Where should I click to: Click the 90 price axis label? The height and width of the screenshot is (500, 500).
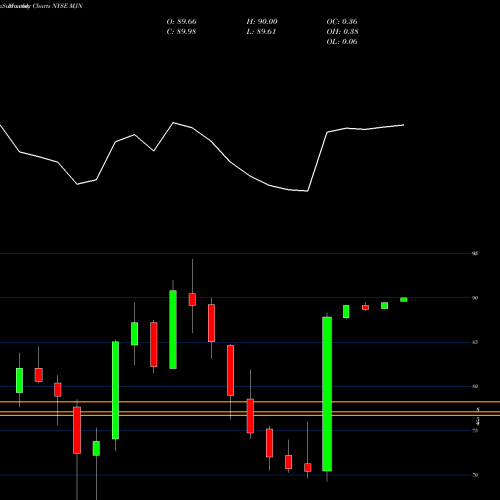point(475,298)
